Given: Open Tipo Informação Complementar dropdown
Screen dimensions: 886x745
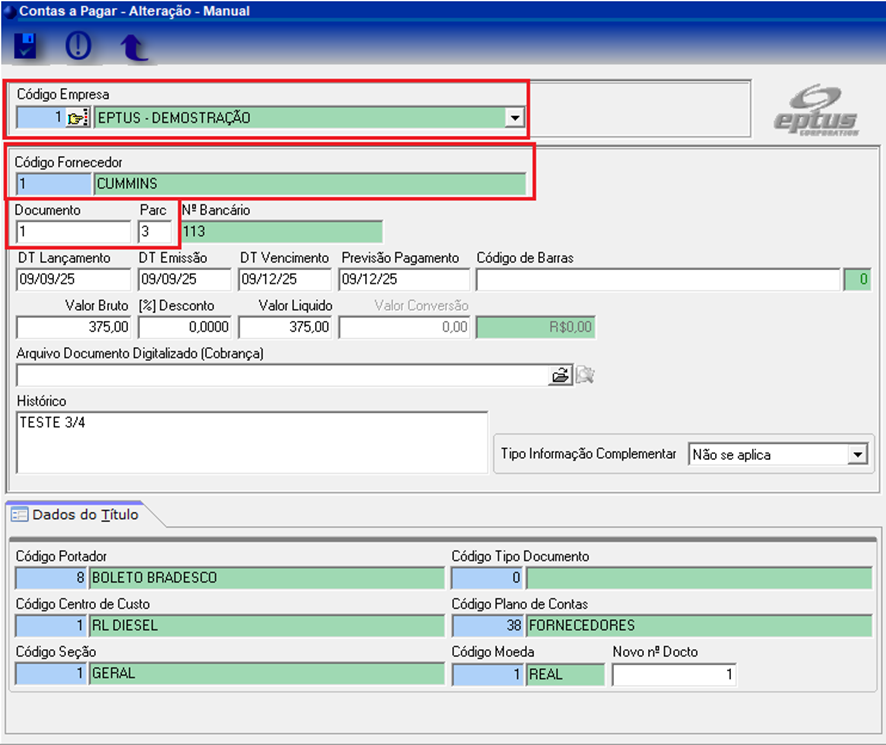Looking at the screenshot, I should (857, 454).
